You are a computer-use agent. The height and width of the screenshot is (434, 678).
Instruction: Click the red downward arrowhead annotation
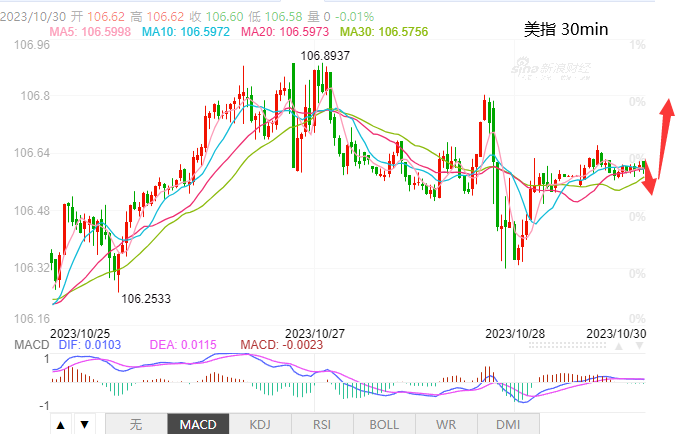coord(650,183)
